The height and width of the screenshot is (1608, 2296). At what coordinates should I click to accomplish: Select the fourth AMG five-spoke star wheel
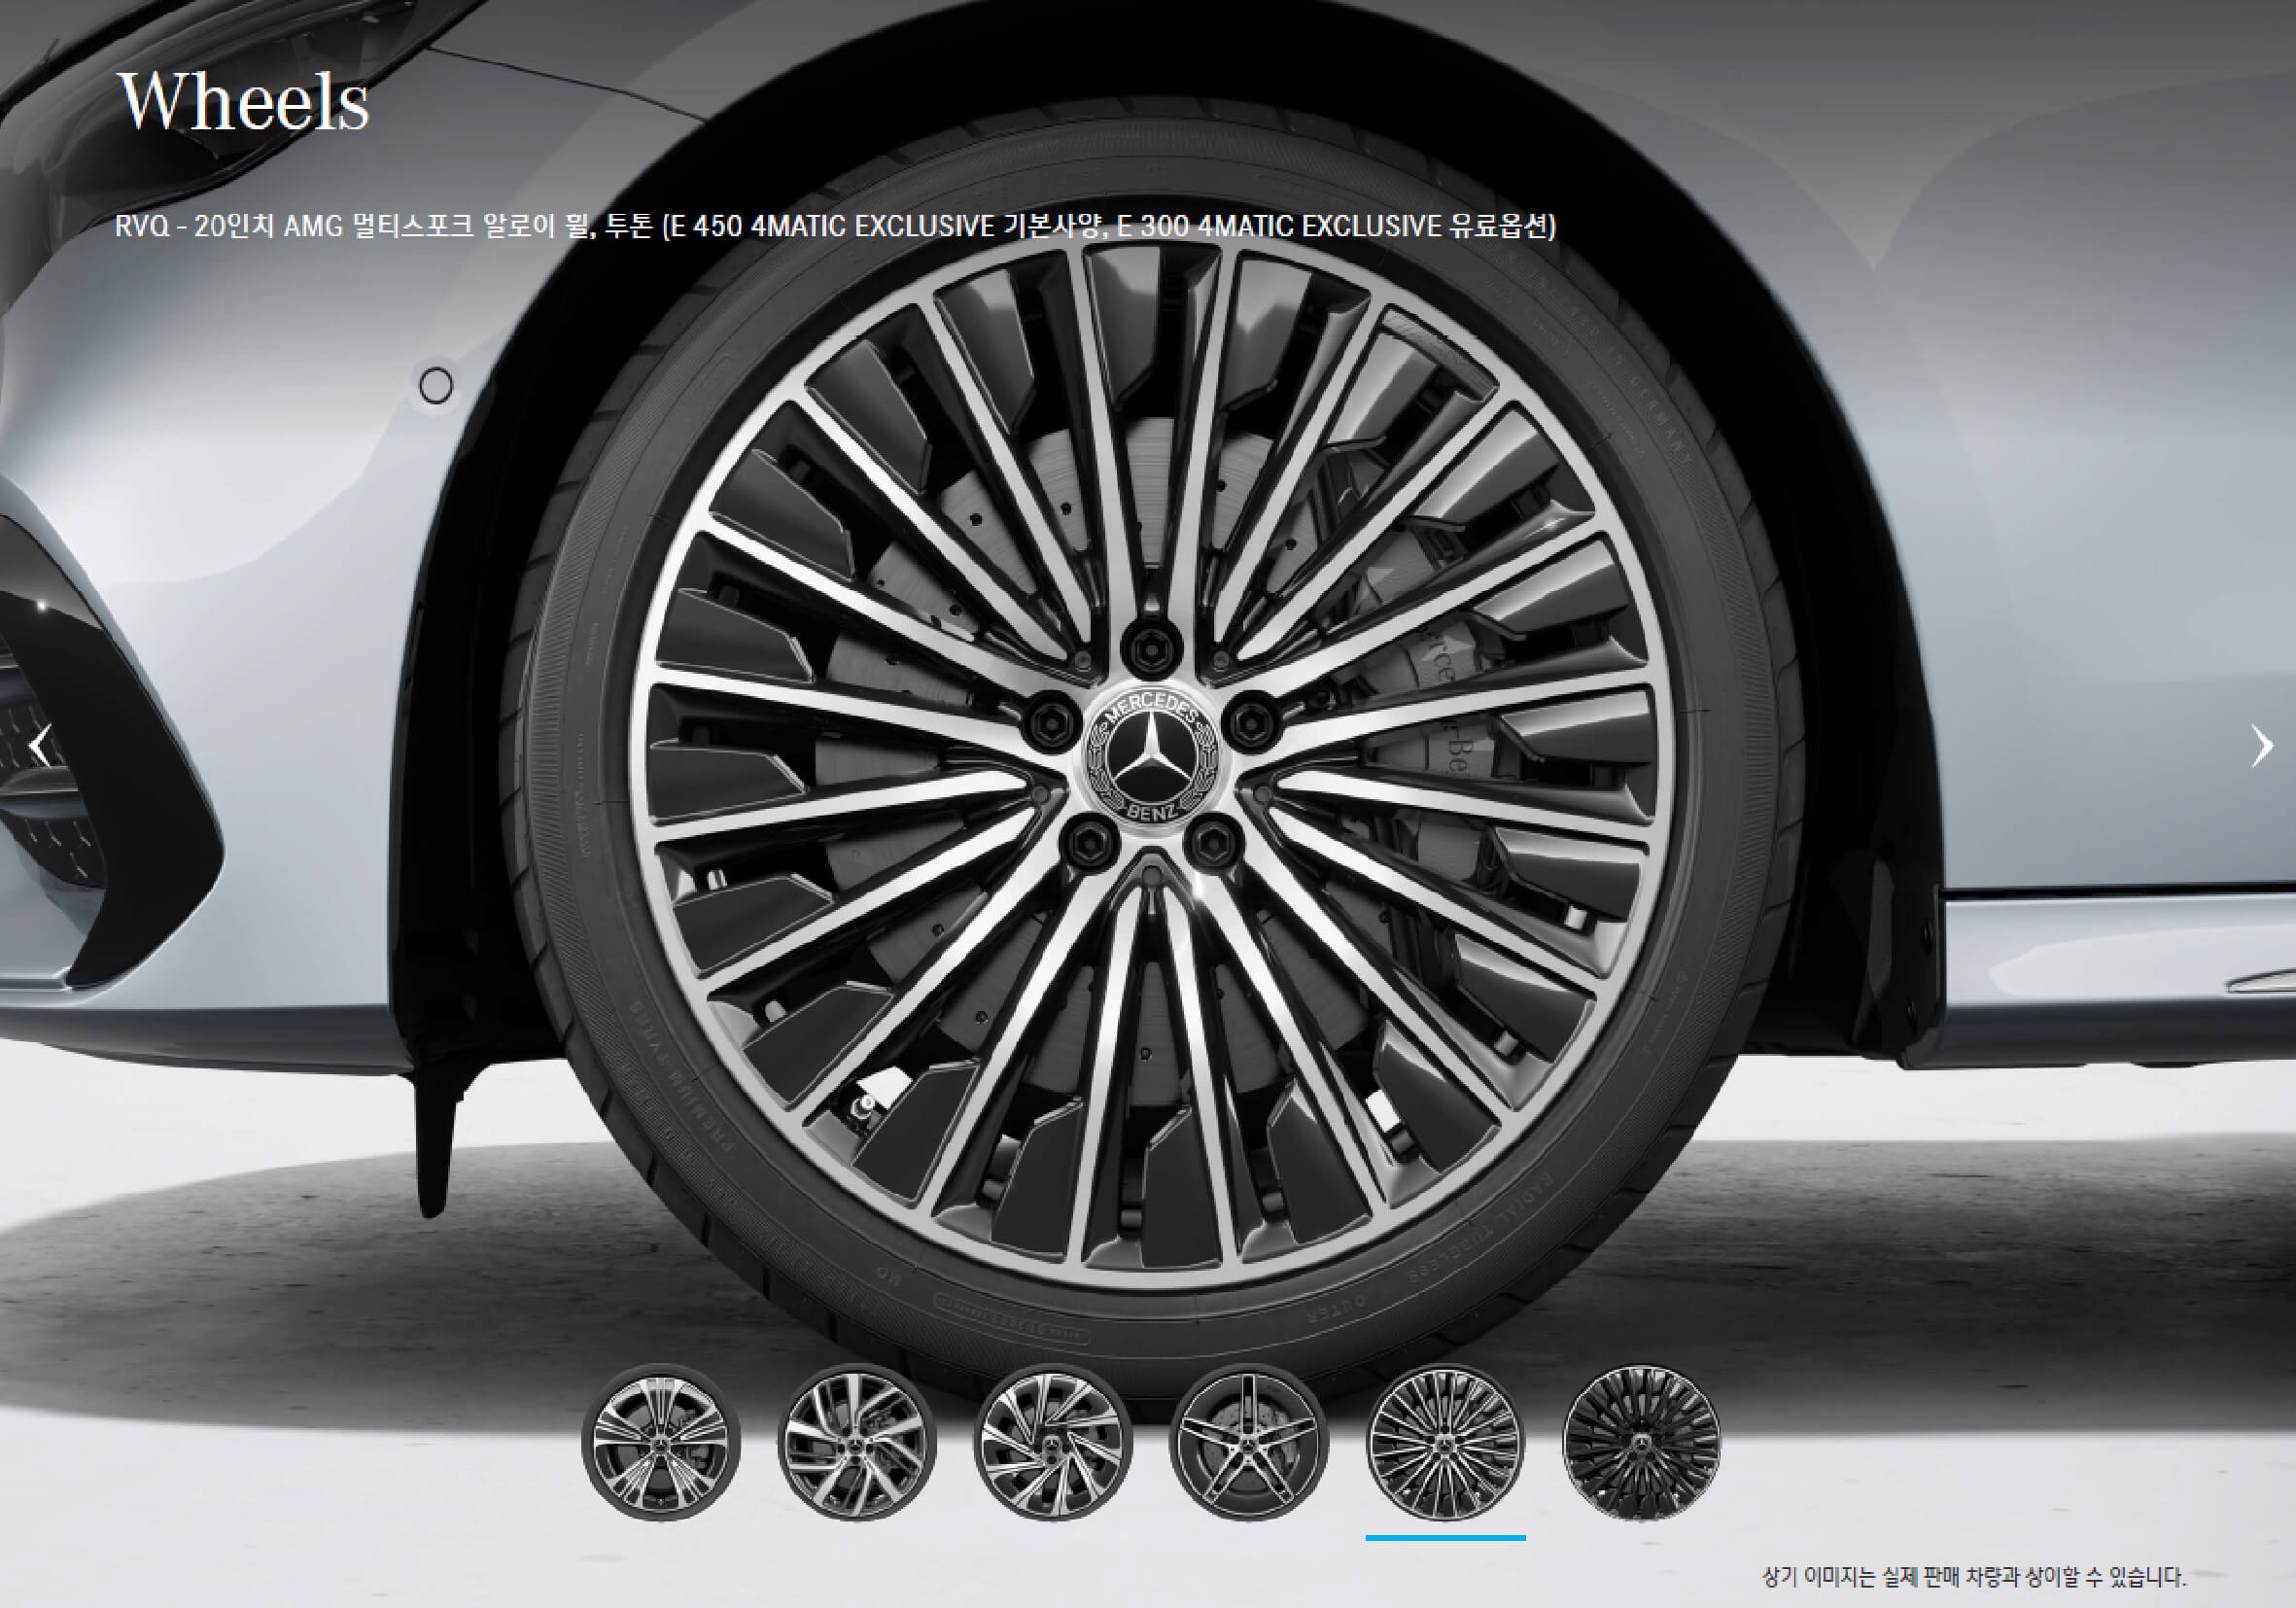coord(1248,1443)
